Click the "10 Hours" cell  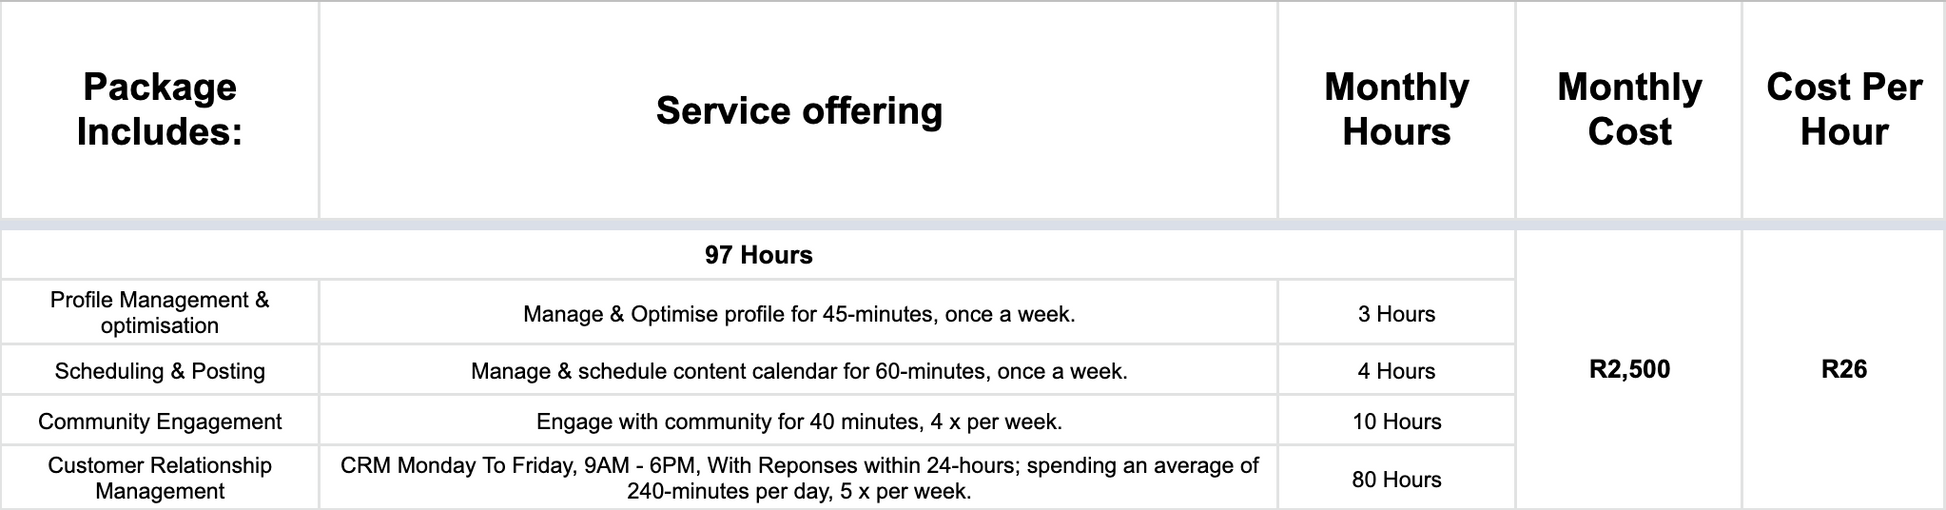[x=1396, y=421]
